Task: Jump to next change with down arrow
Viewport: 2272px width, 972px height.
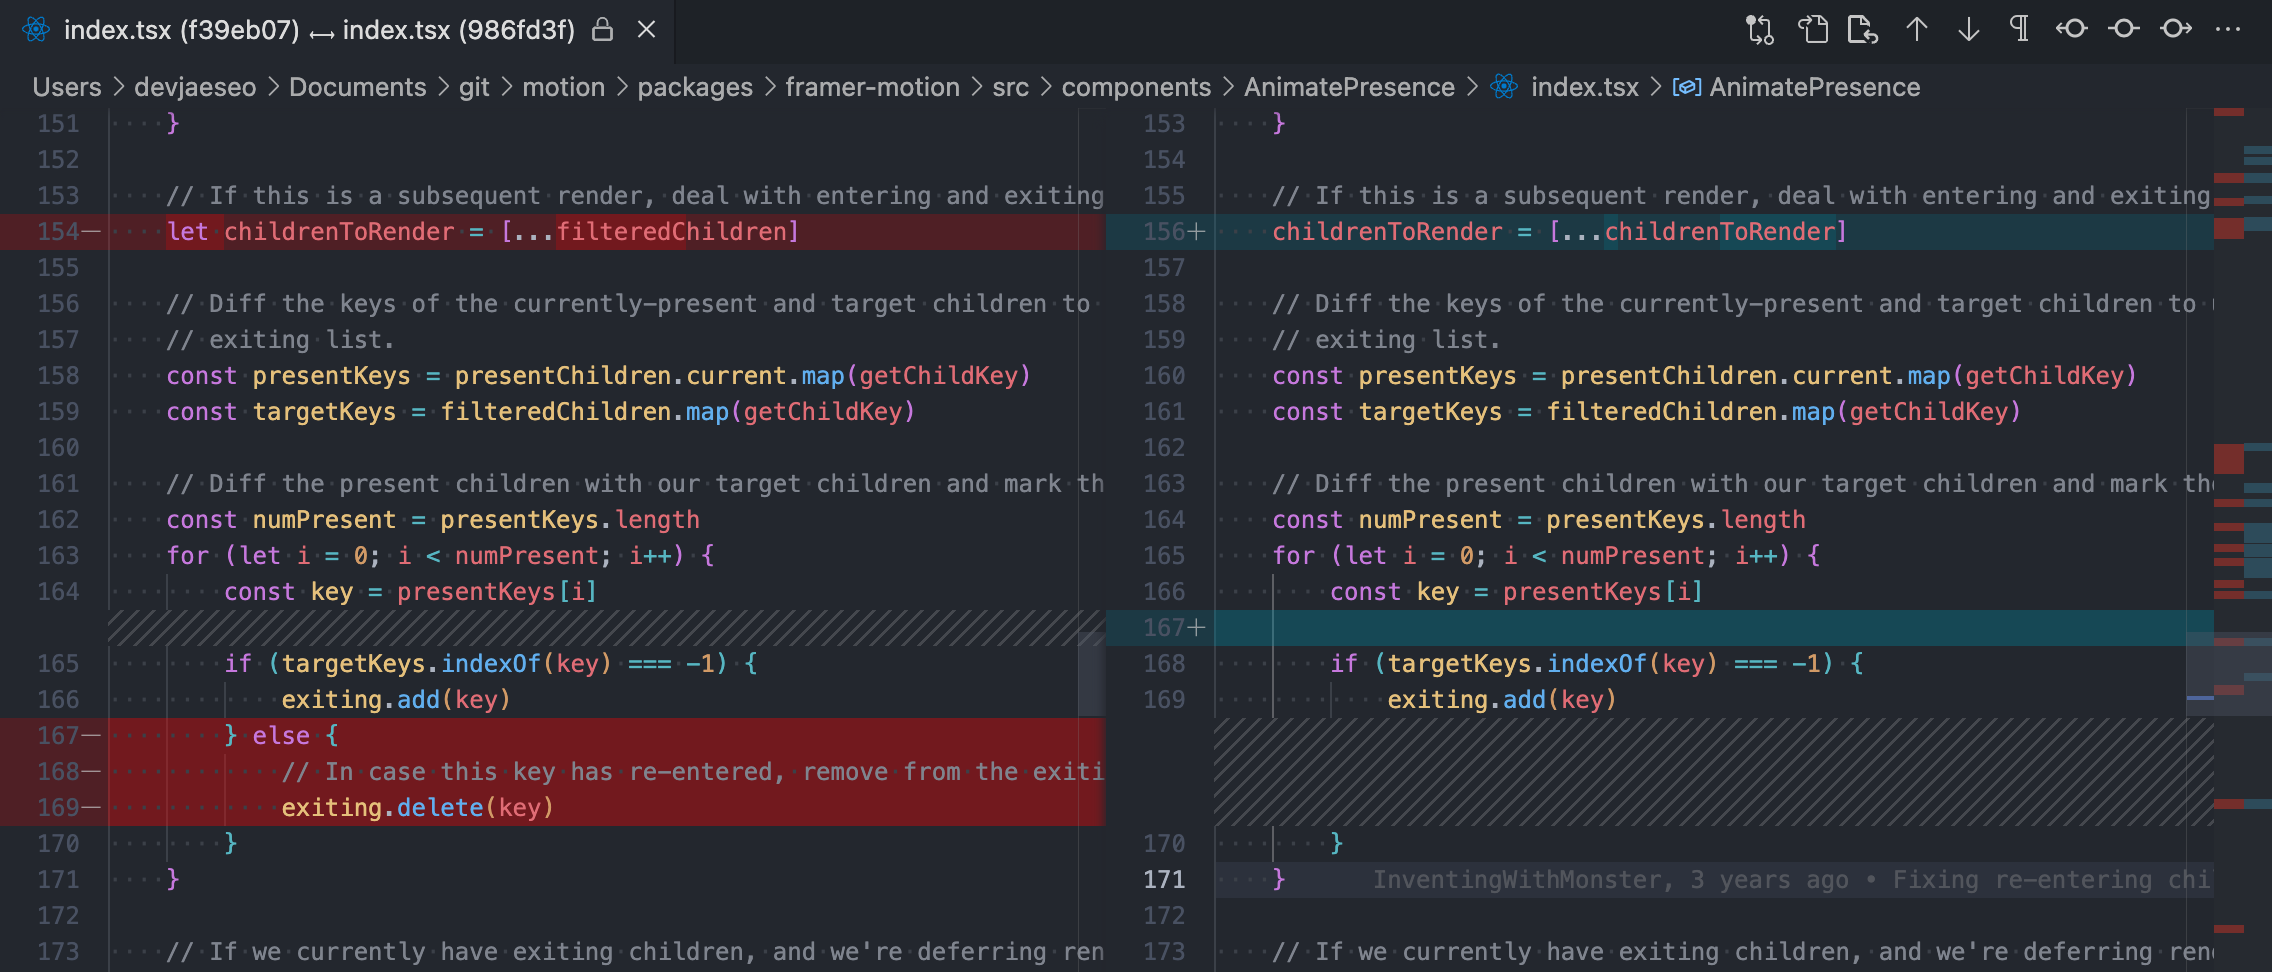Action: tap(1968, 30)
